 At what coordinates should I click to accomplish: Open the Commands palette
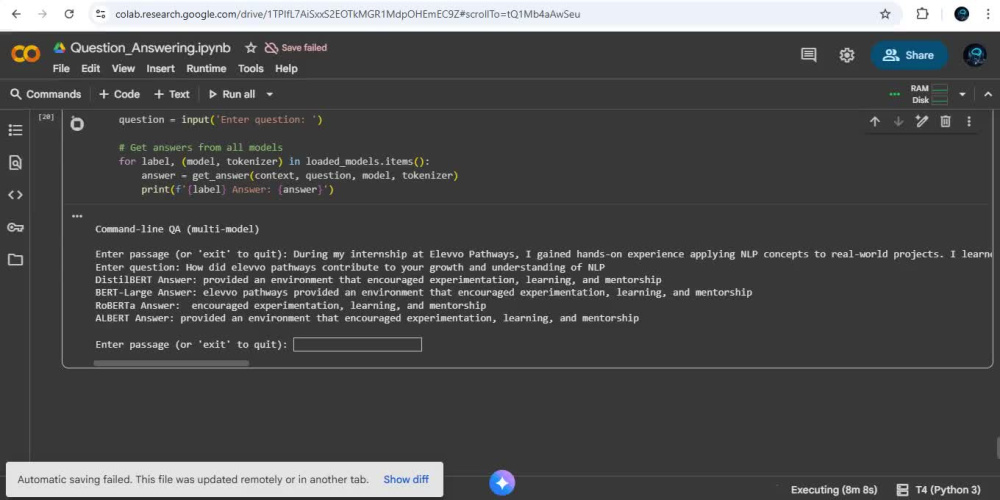(46, 94)
